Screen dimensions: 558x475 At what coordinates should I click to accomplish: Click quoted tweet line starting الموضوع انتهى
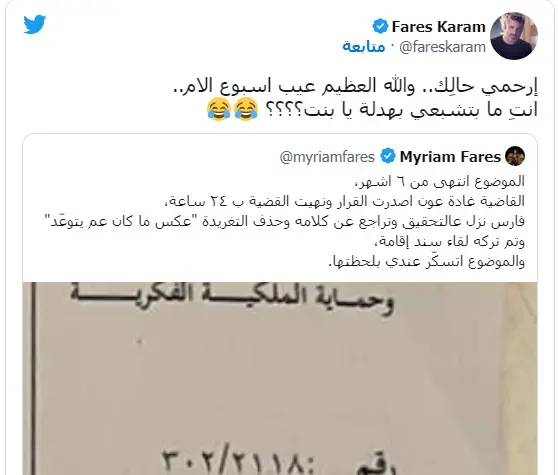(440, 182)
